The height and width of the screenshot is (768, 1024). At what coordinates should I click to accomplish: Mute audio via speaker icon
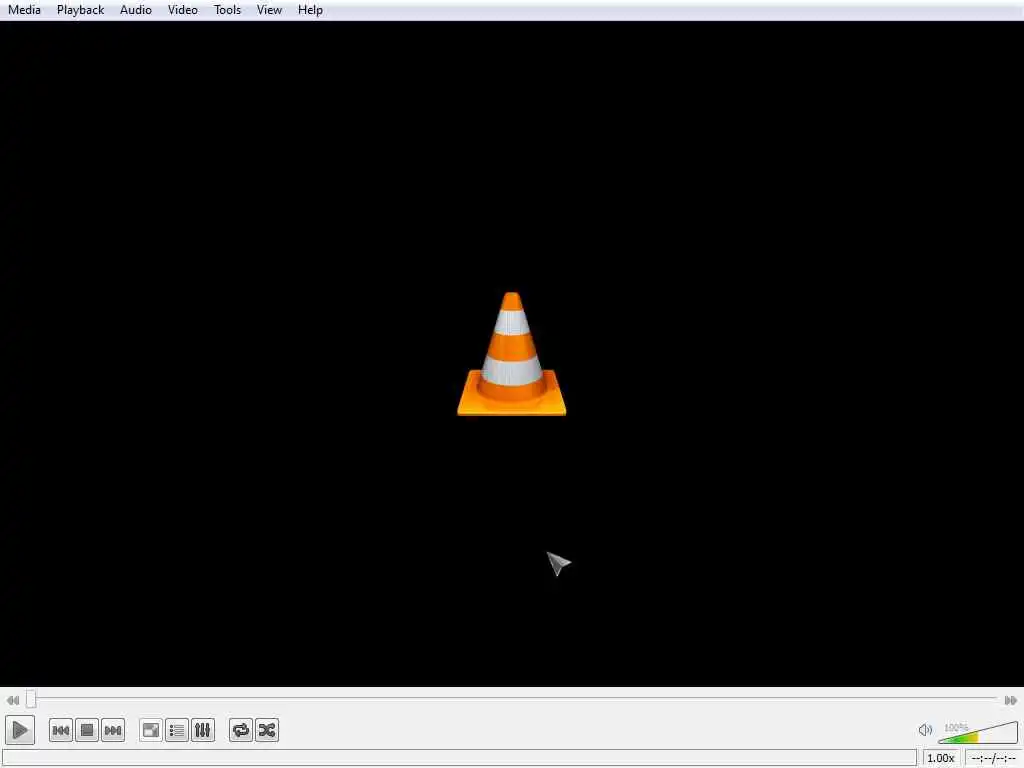925,729
